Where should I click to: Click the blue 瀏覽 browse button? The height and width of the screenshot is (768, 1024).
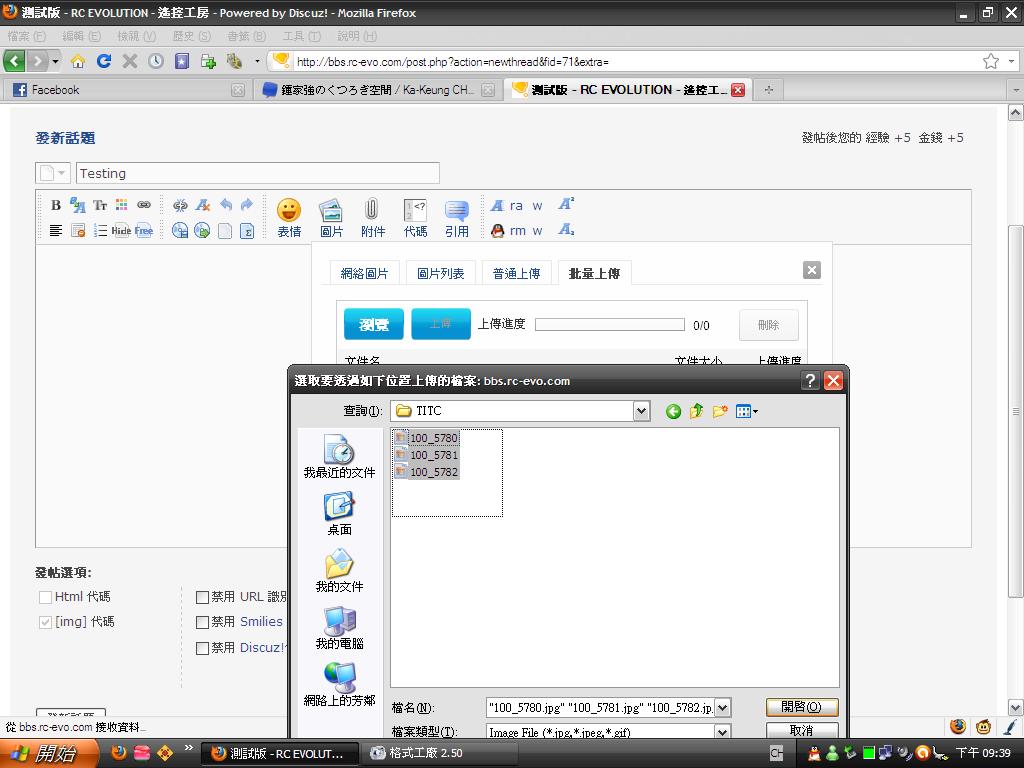coord(374,324)
